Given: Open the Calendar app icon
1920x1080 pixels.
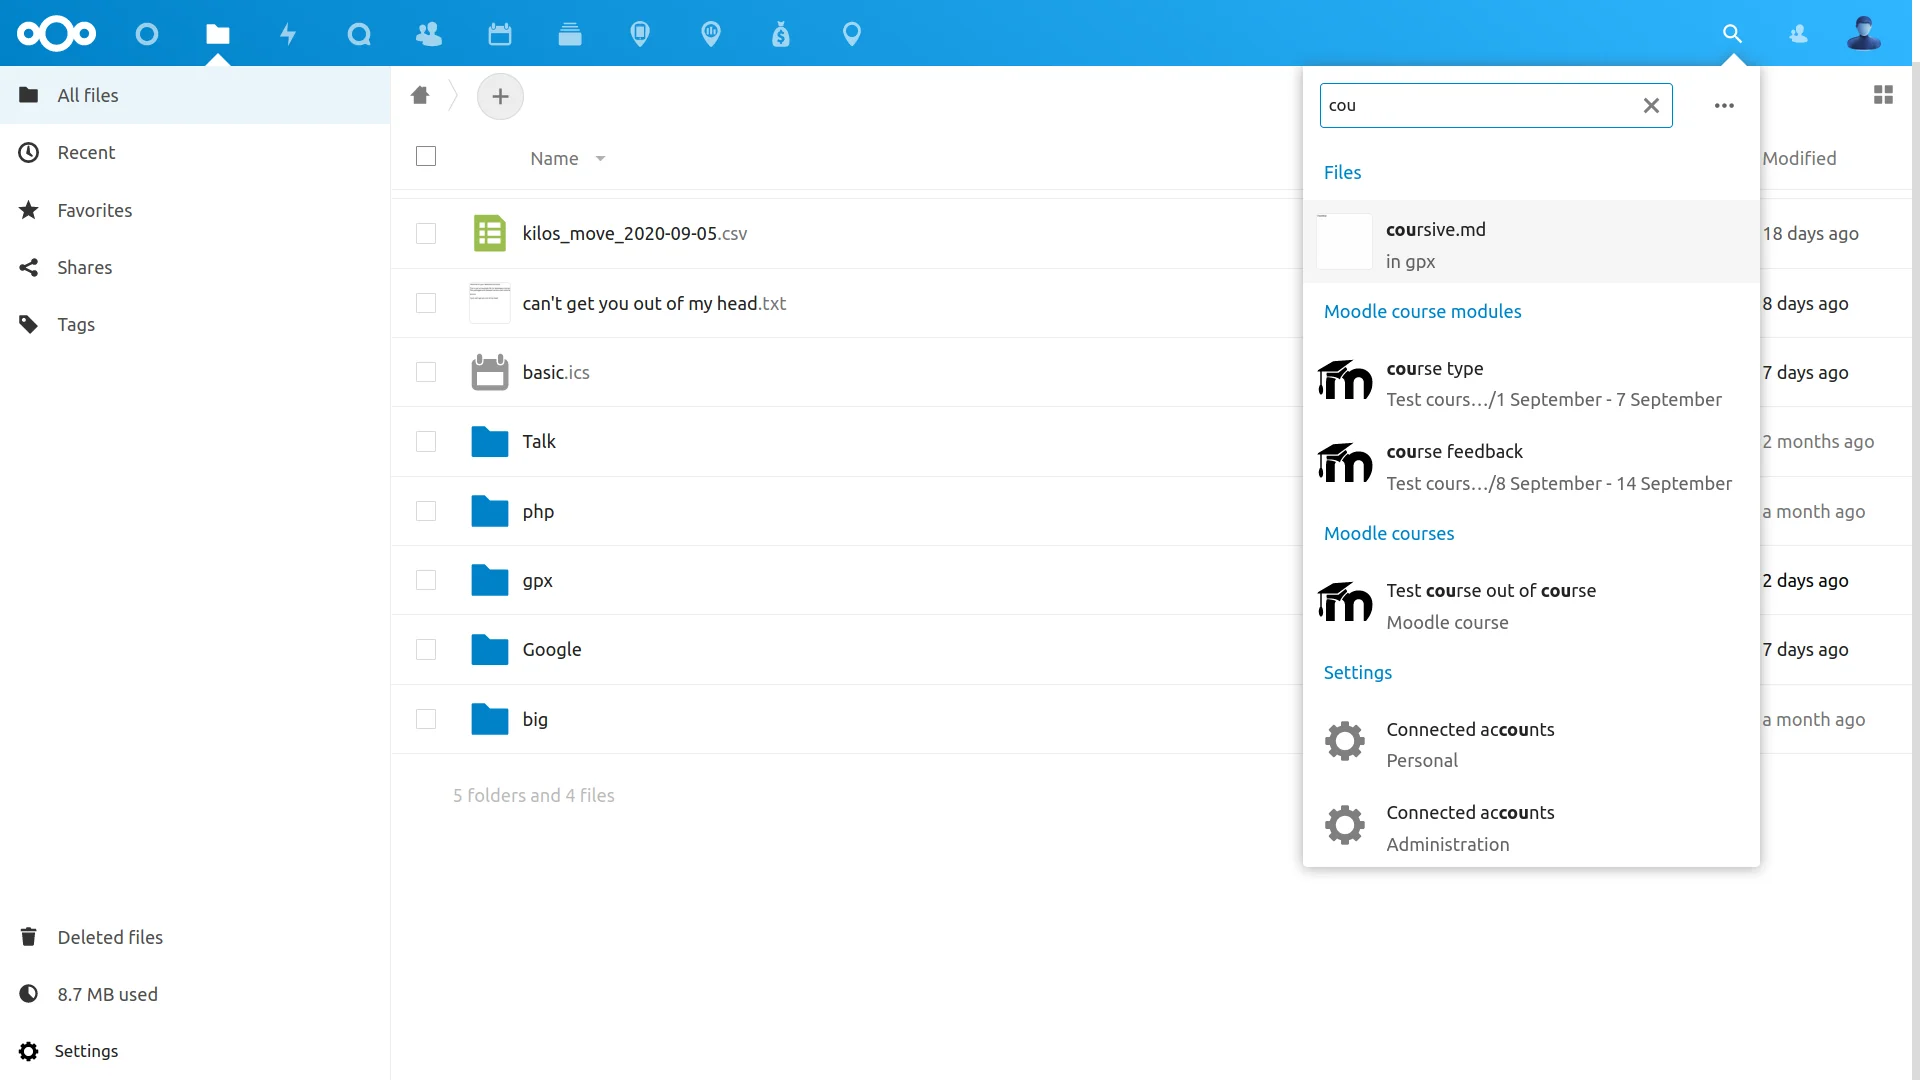Looking at the screenshot, I should (500, 34).
